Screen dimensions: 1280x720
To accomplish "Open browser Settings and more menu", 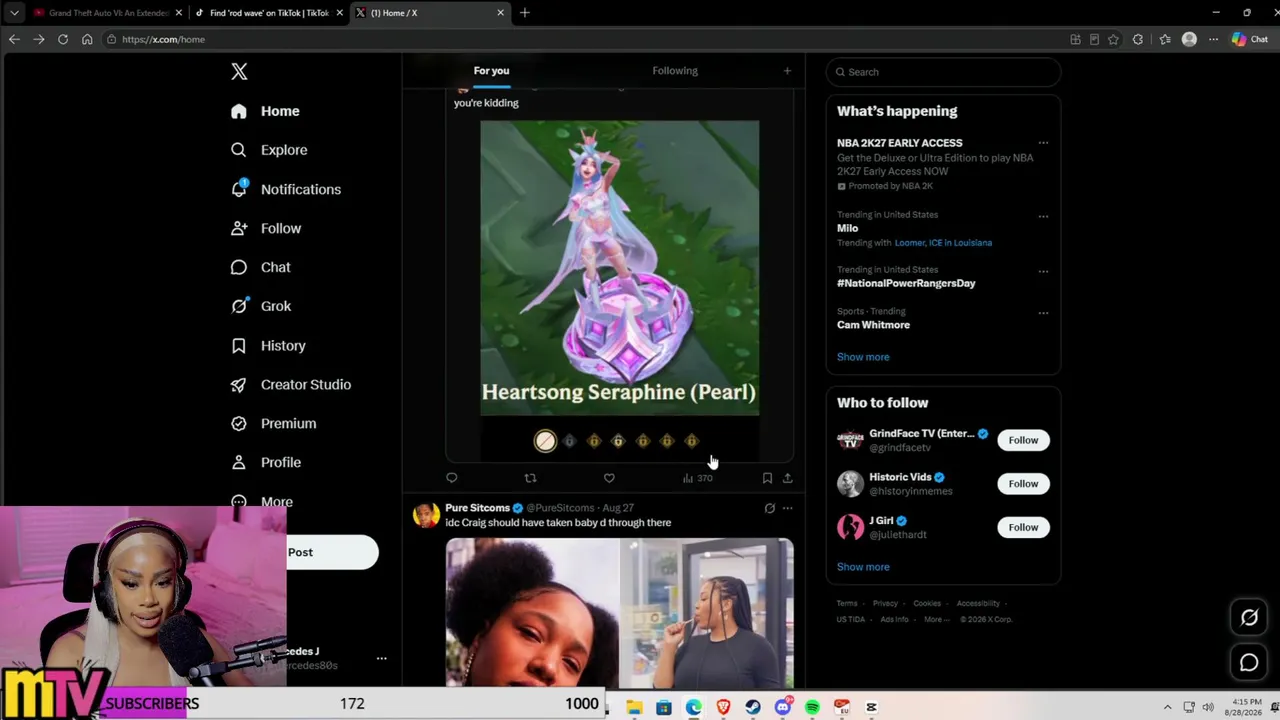I will (x=1213, y=39).
